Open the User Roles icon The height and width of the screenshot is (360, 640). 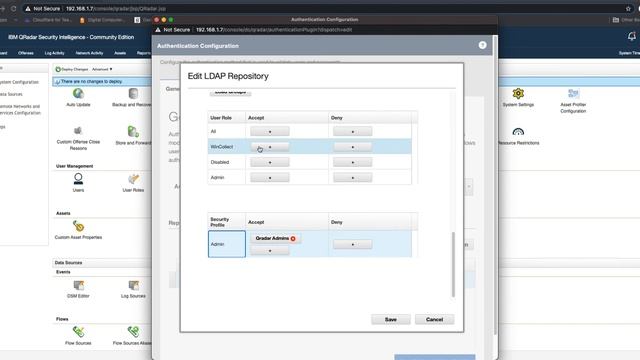click(x=133, y=179)
